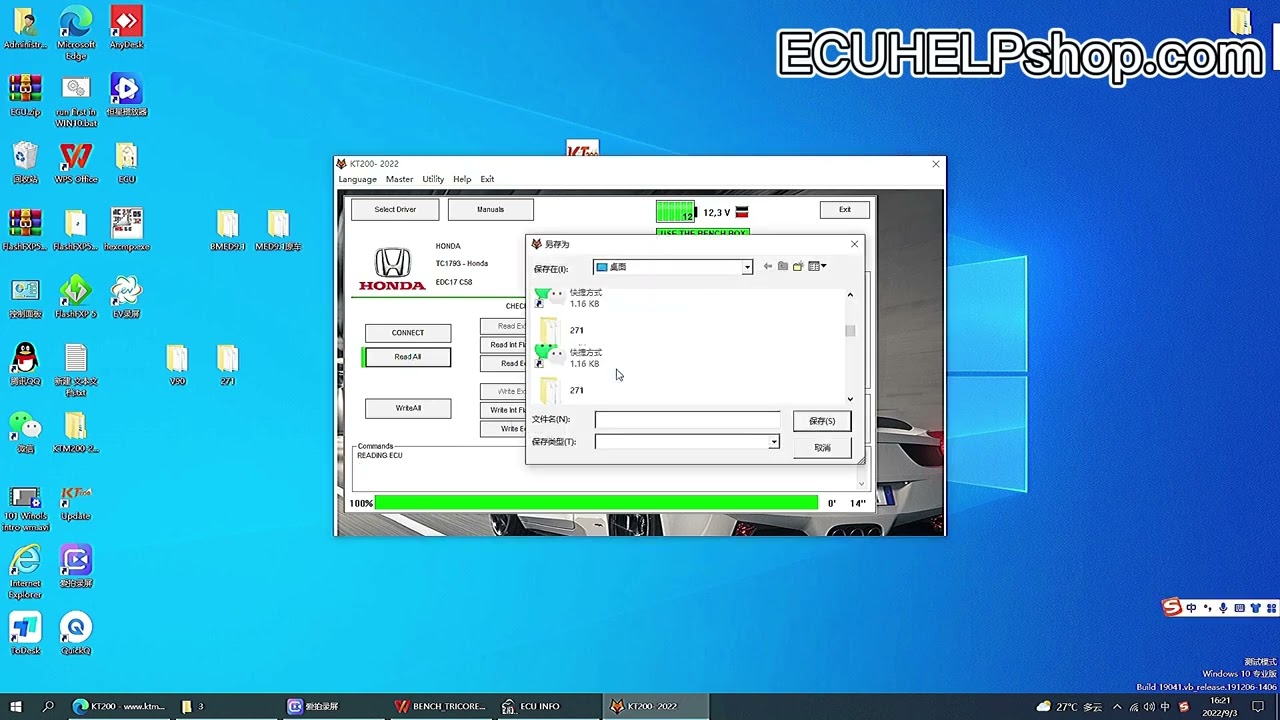Expand the file type dropdown

coord(773,442)
